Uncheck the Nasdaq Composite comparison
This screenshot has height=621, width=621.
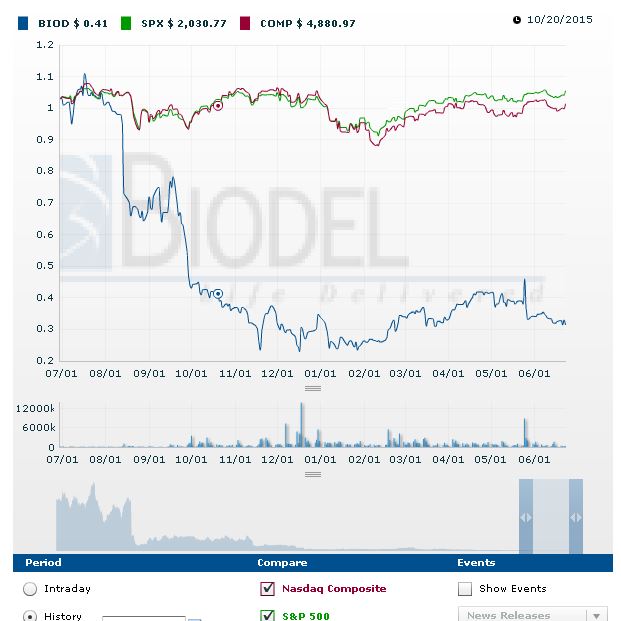coord(267,589)
